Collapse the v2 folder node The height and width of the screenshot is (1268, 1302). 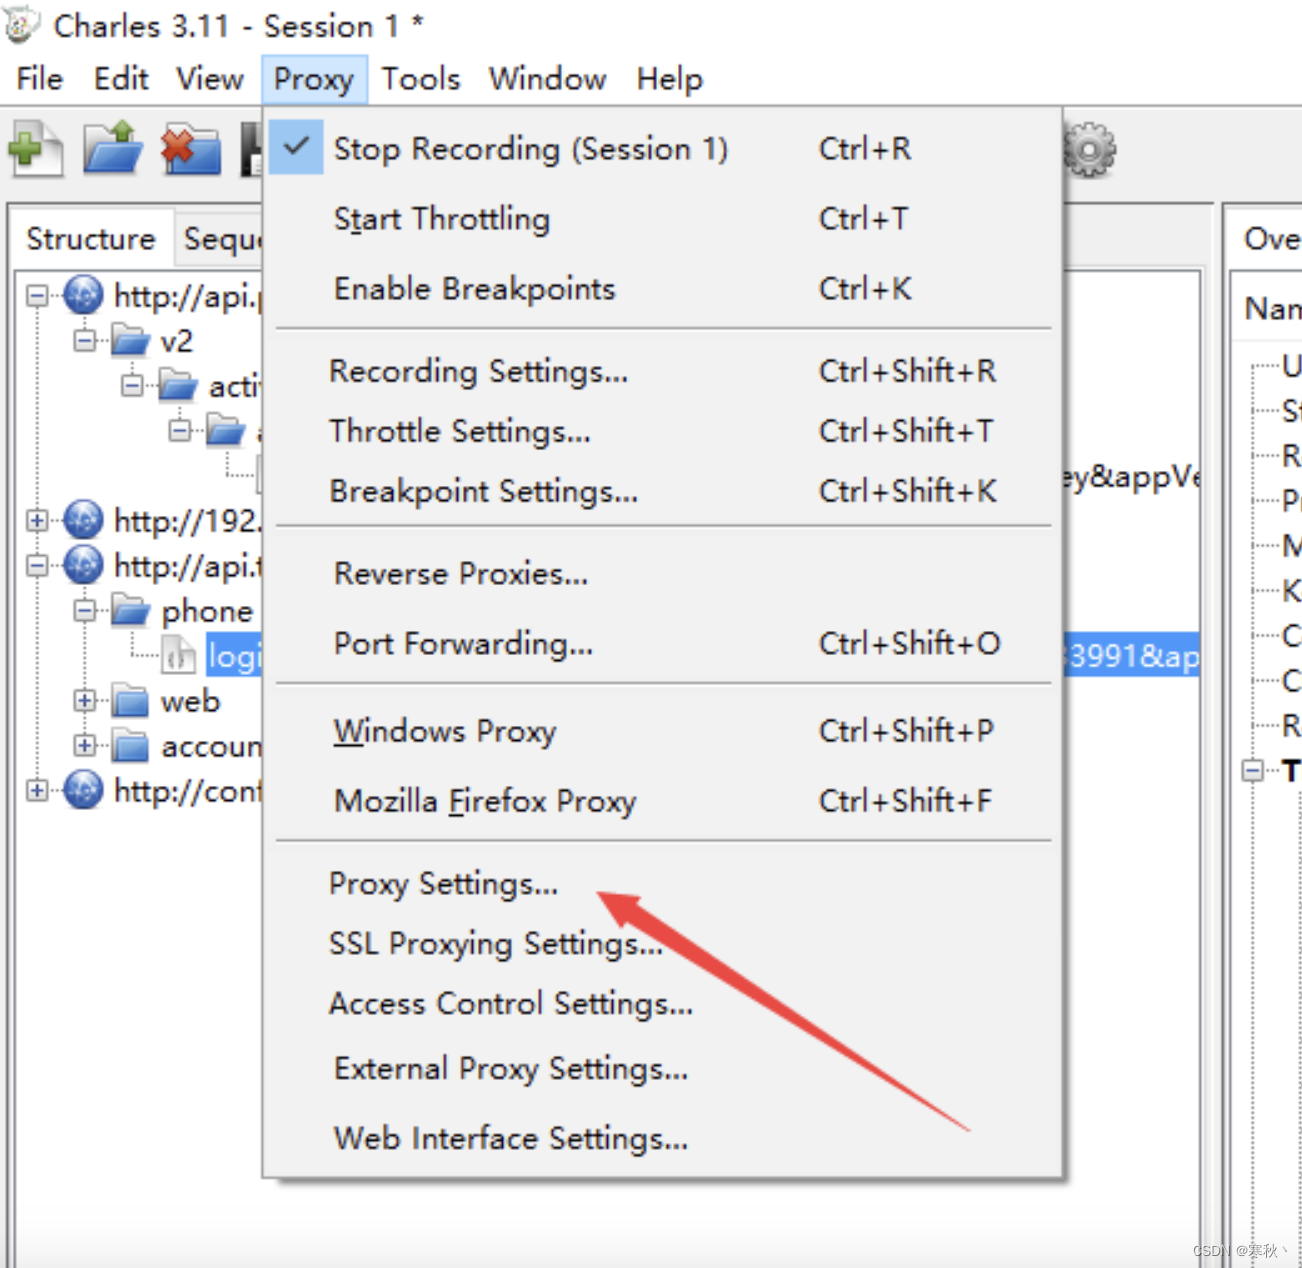click(x=85, y=340)
